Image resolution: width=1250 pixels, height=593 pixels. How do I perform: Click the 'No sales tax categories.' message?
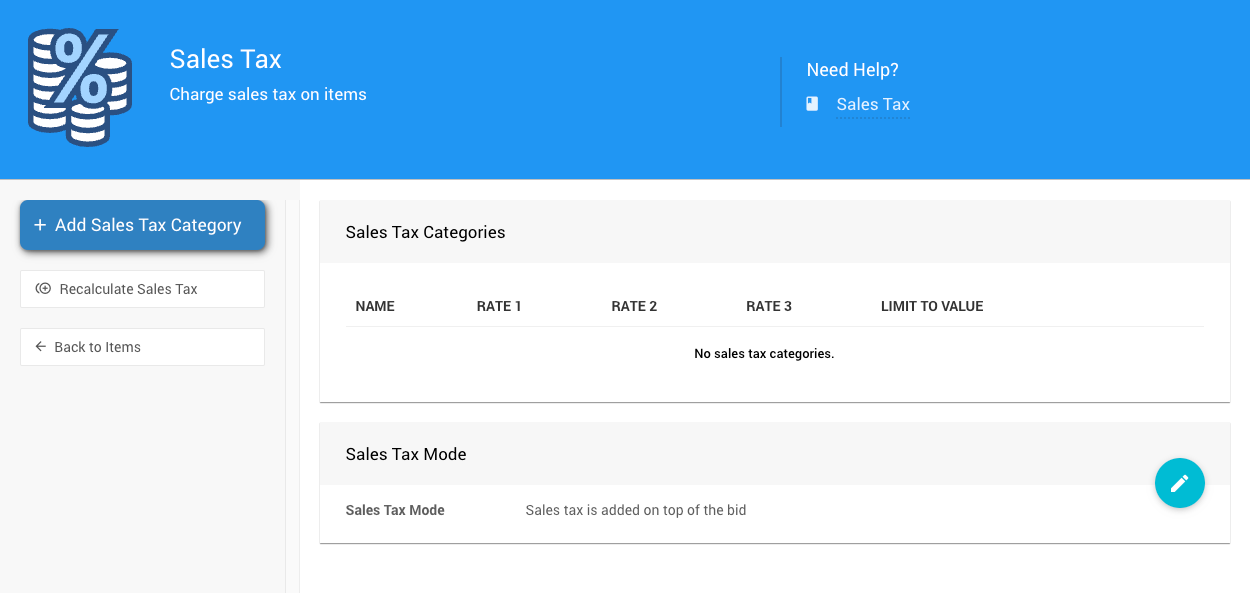764,354
